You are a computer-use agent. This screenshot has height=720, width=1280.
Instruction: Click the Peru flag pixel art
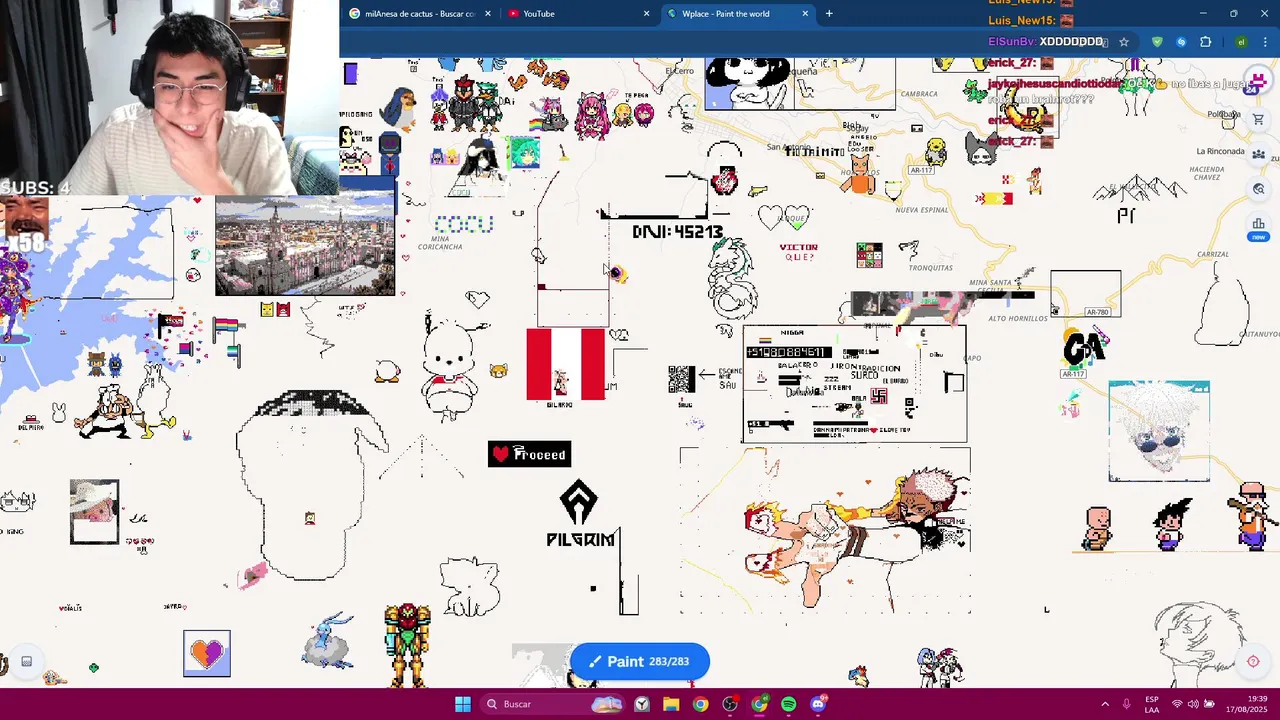click(x=566, y=364)
